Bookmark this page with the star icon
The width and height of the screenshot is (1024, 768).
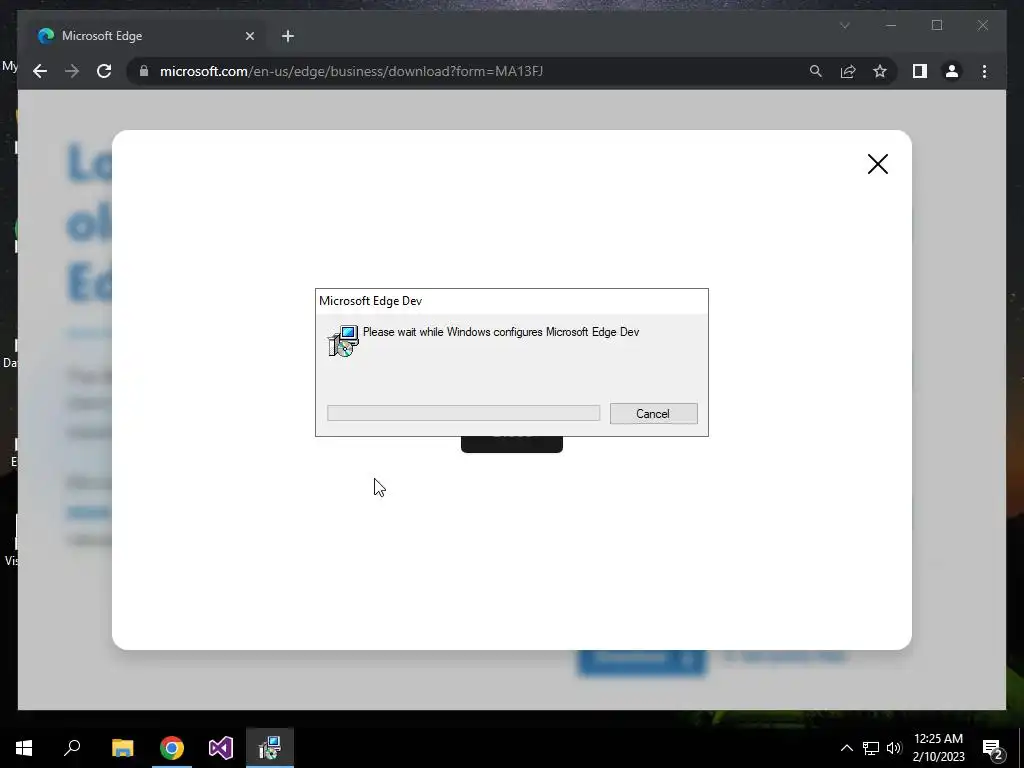click(880, 71)
